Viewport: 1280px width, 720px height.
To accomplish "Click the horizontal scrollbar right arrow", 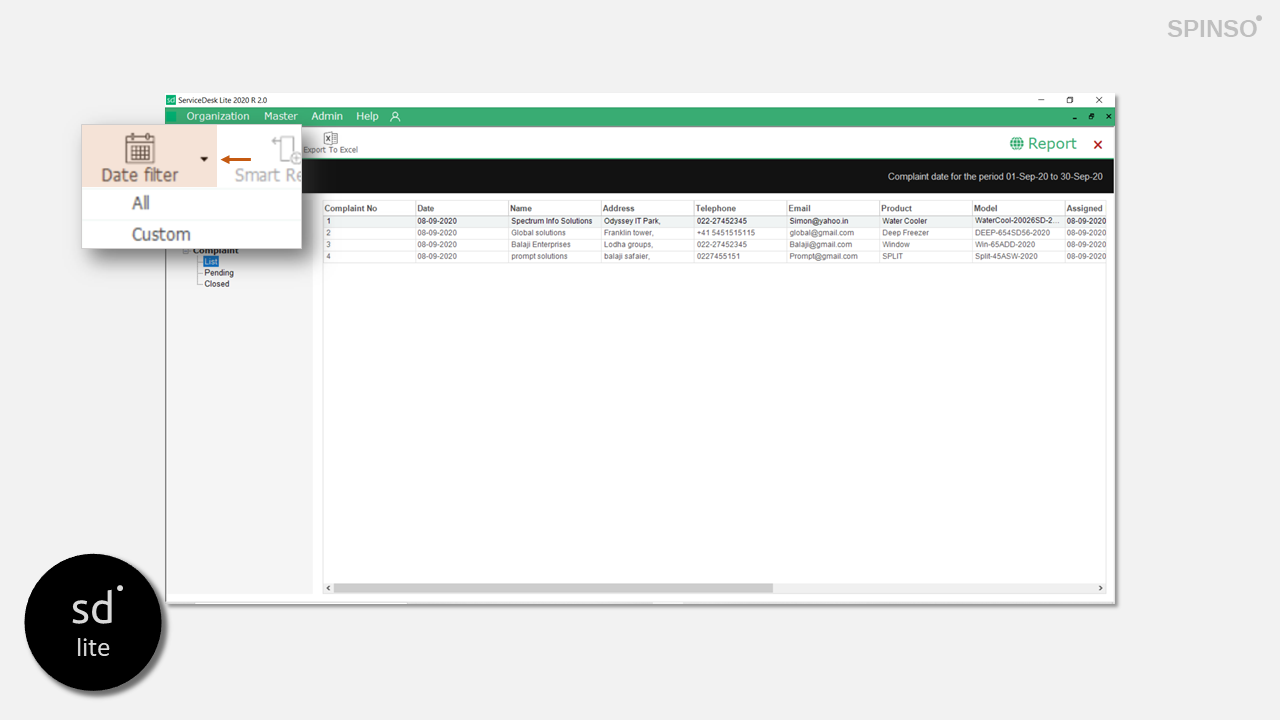I will (1100, 588).
